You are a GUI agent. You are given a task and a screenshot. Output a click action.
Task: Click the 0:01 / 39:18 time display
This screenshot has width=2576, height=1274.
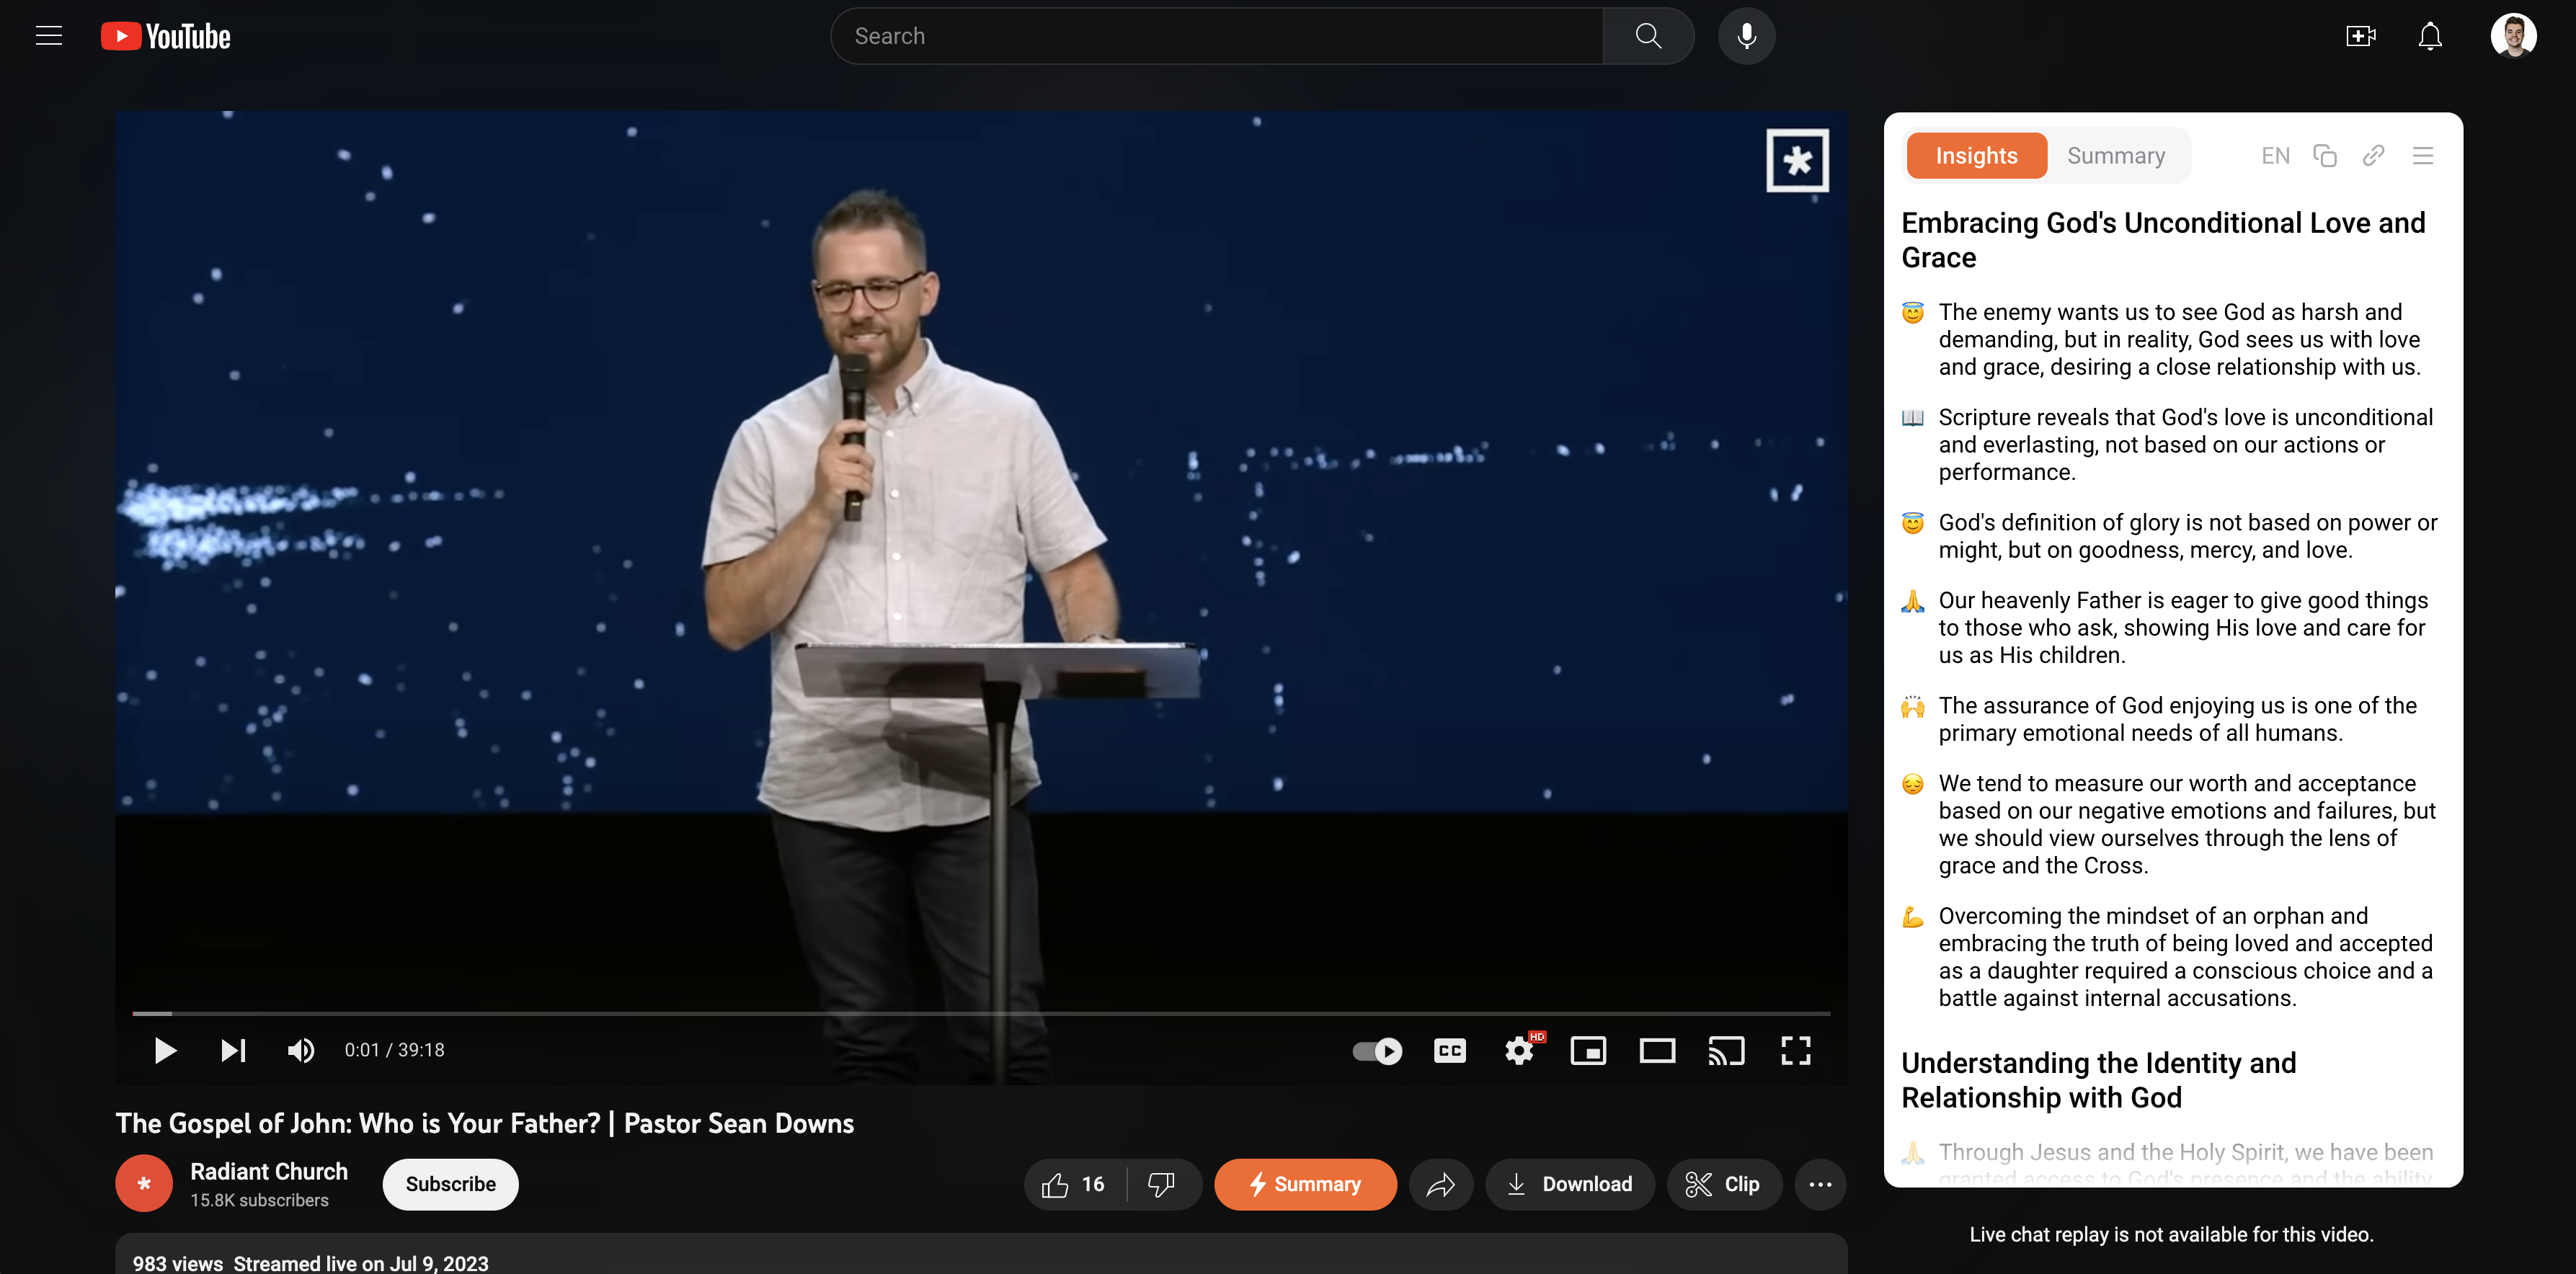click(x=394, y=1050)
